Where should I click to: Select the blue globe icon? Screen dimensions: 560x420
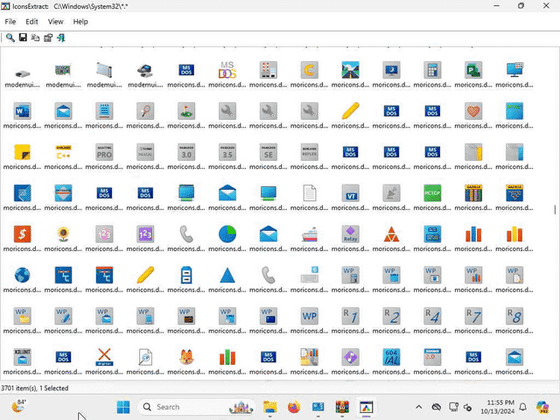[x=22, y=275]
